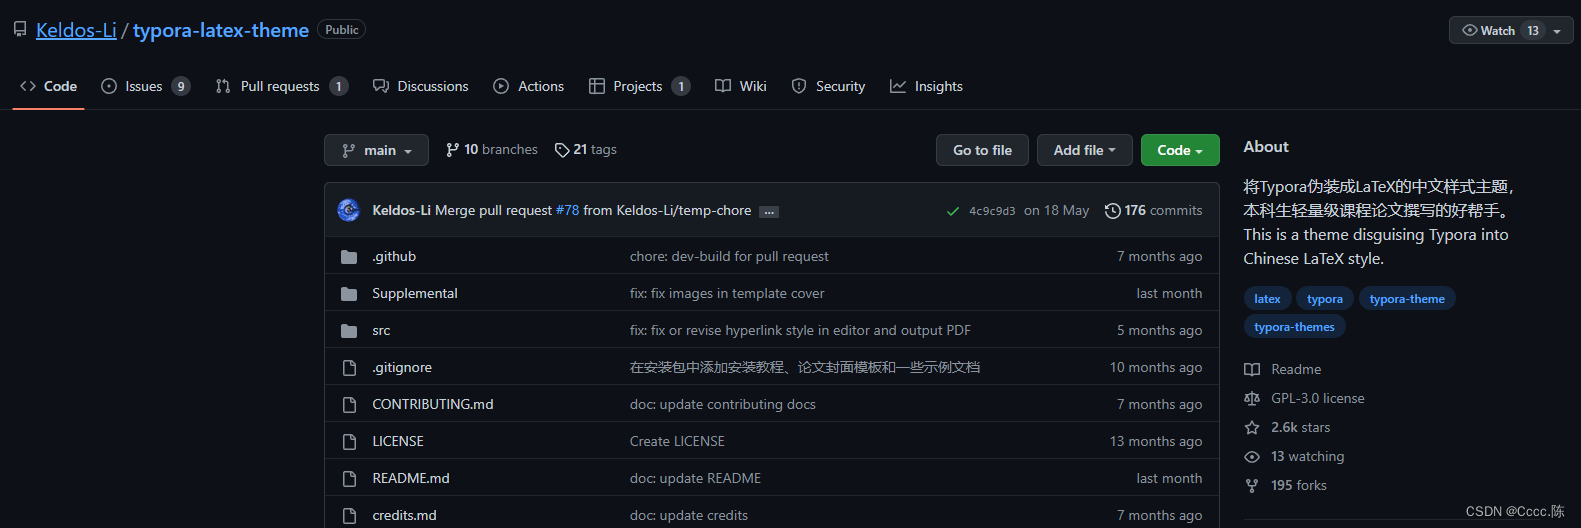Open the src folder
This screenshot has width=1581, height=528.
pos(381,330)
